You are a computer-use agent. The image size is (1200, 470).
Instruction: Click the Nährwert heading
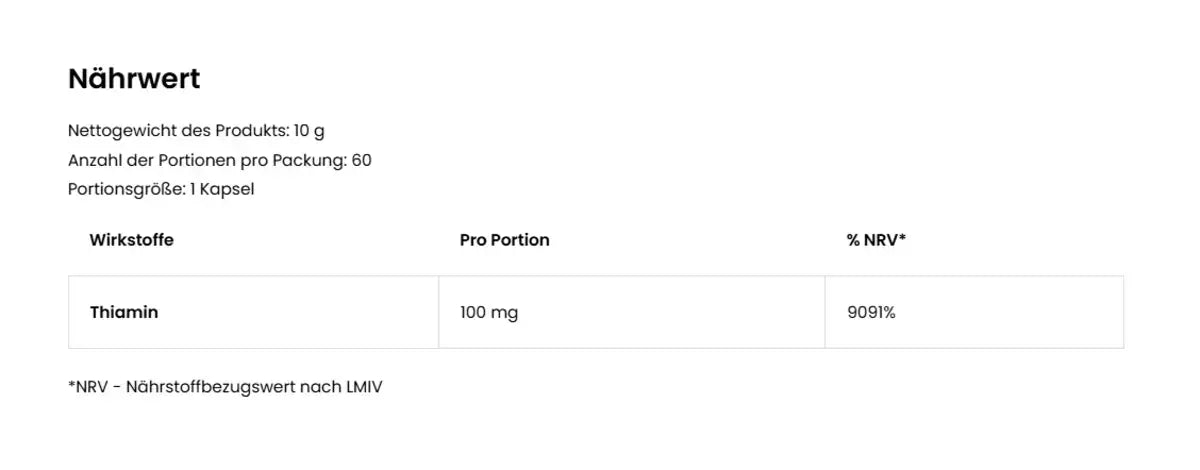point(134,79)
